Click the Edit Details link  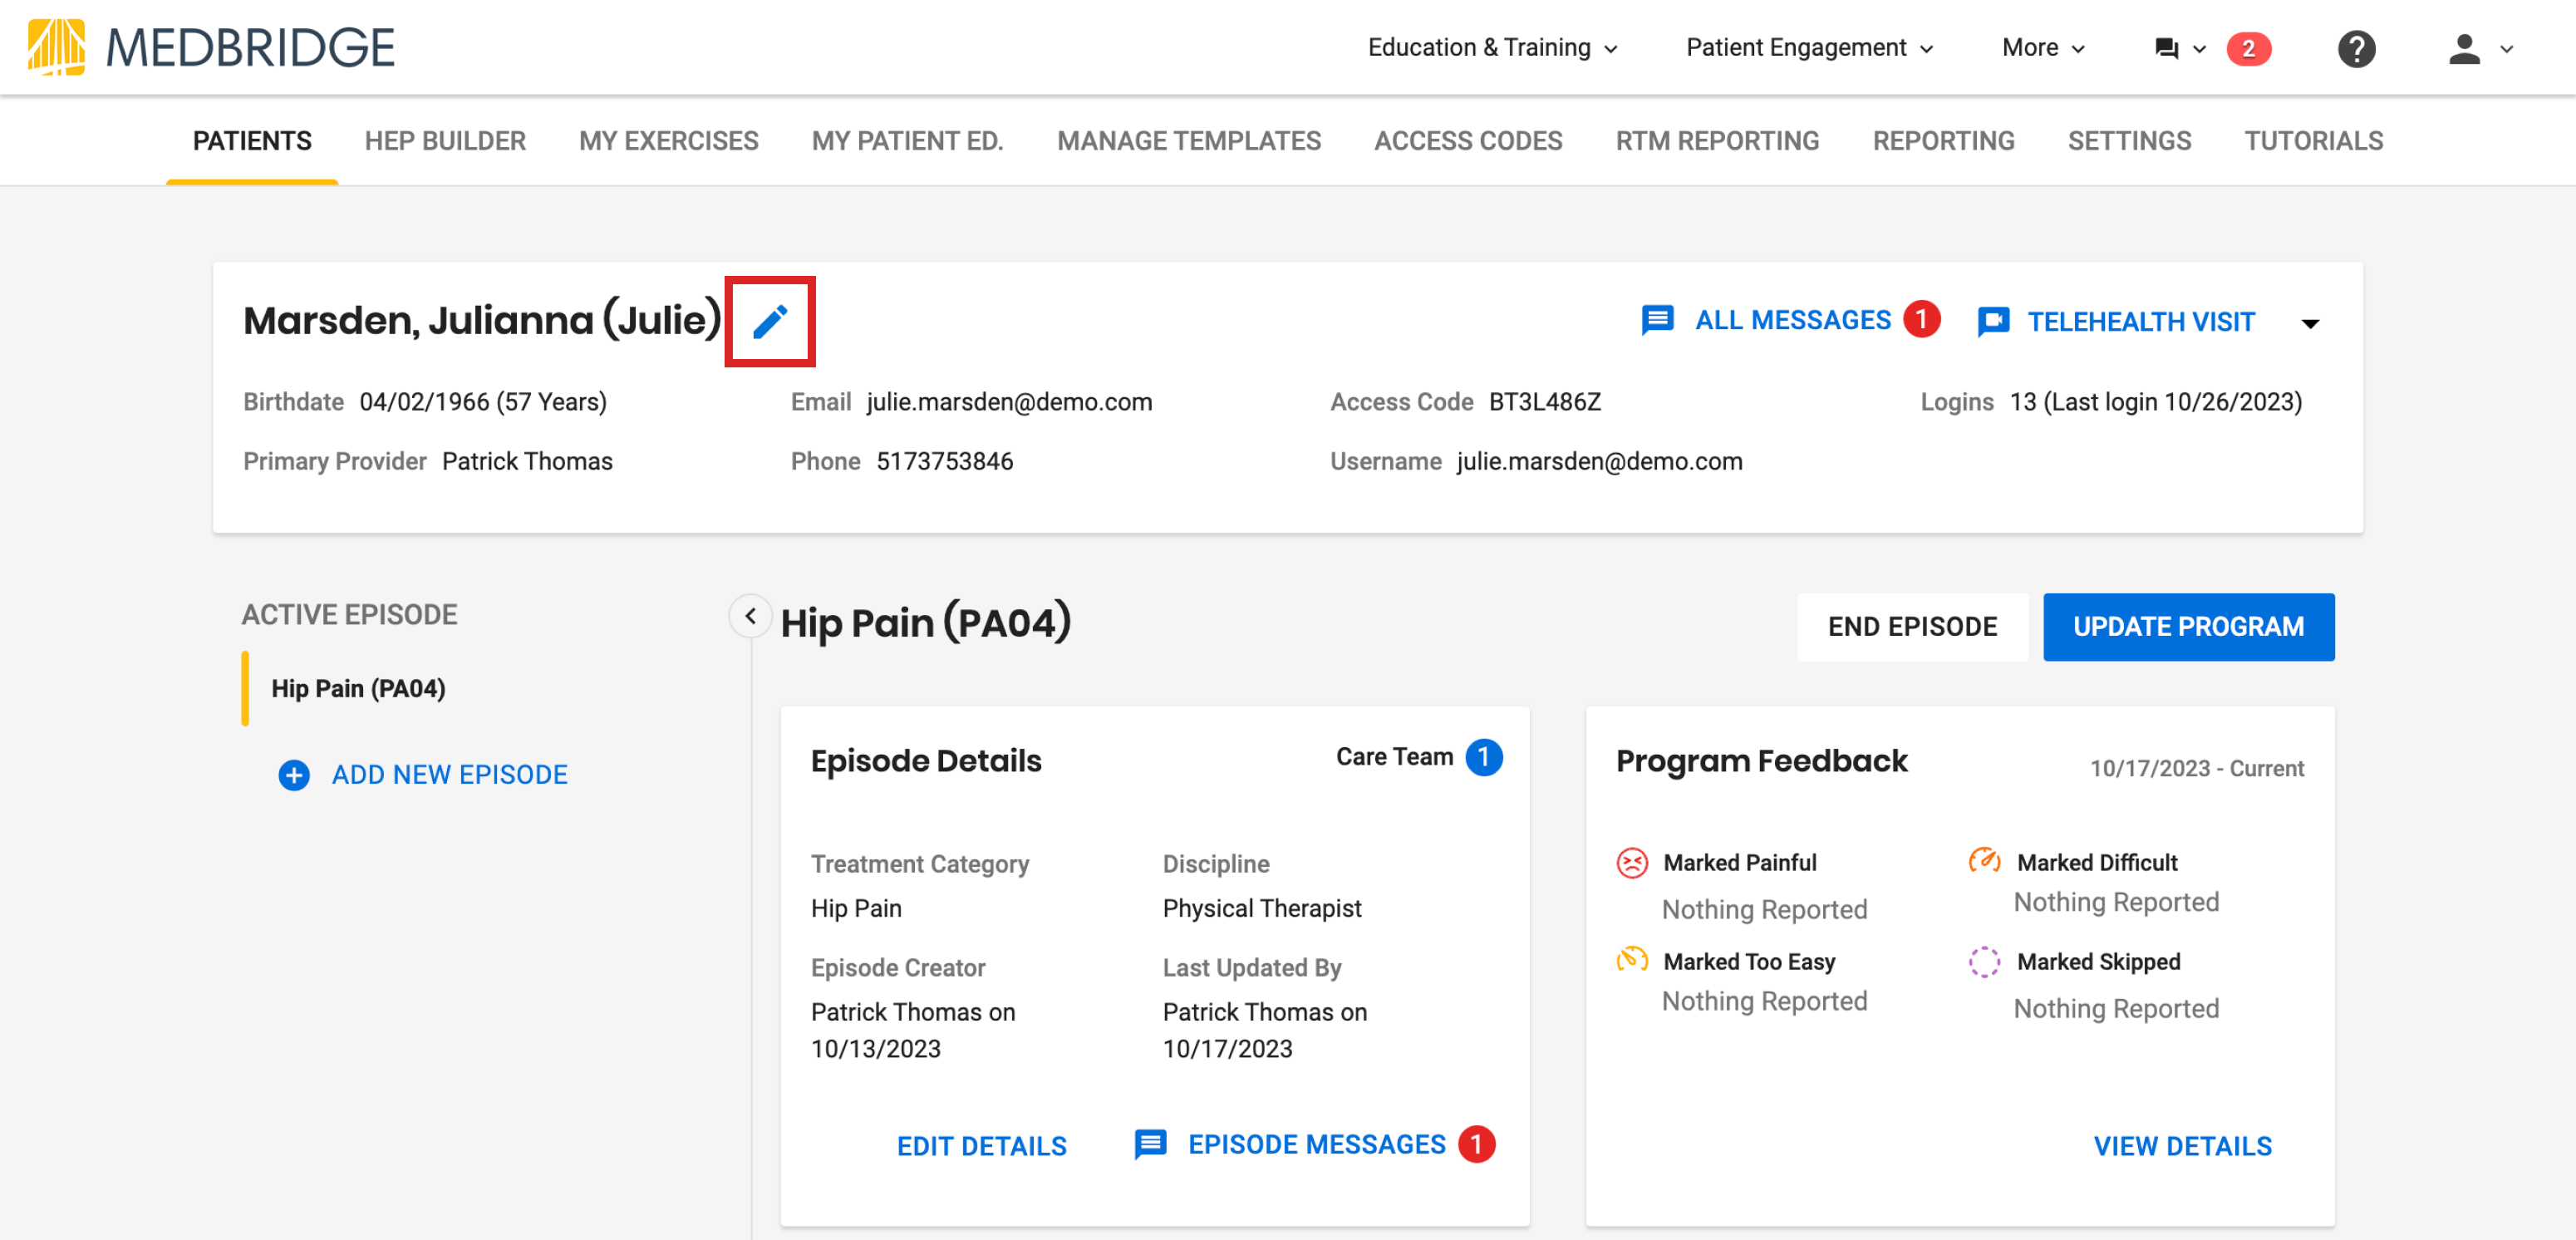tap(981, 1146)
